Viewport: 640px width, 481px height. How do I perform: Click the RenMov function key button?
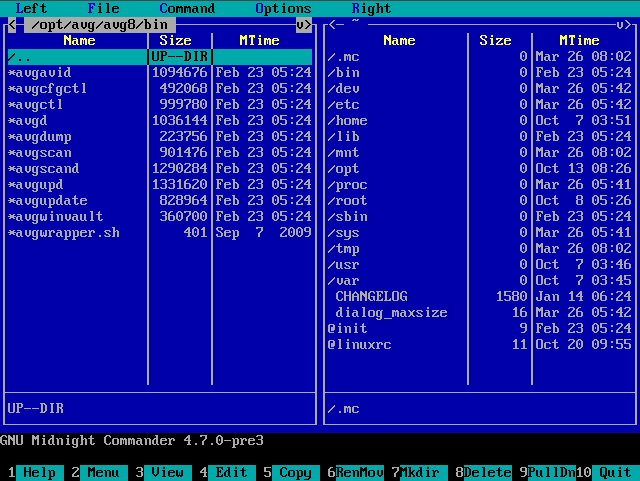360,472
